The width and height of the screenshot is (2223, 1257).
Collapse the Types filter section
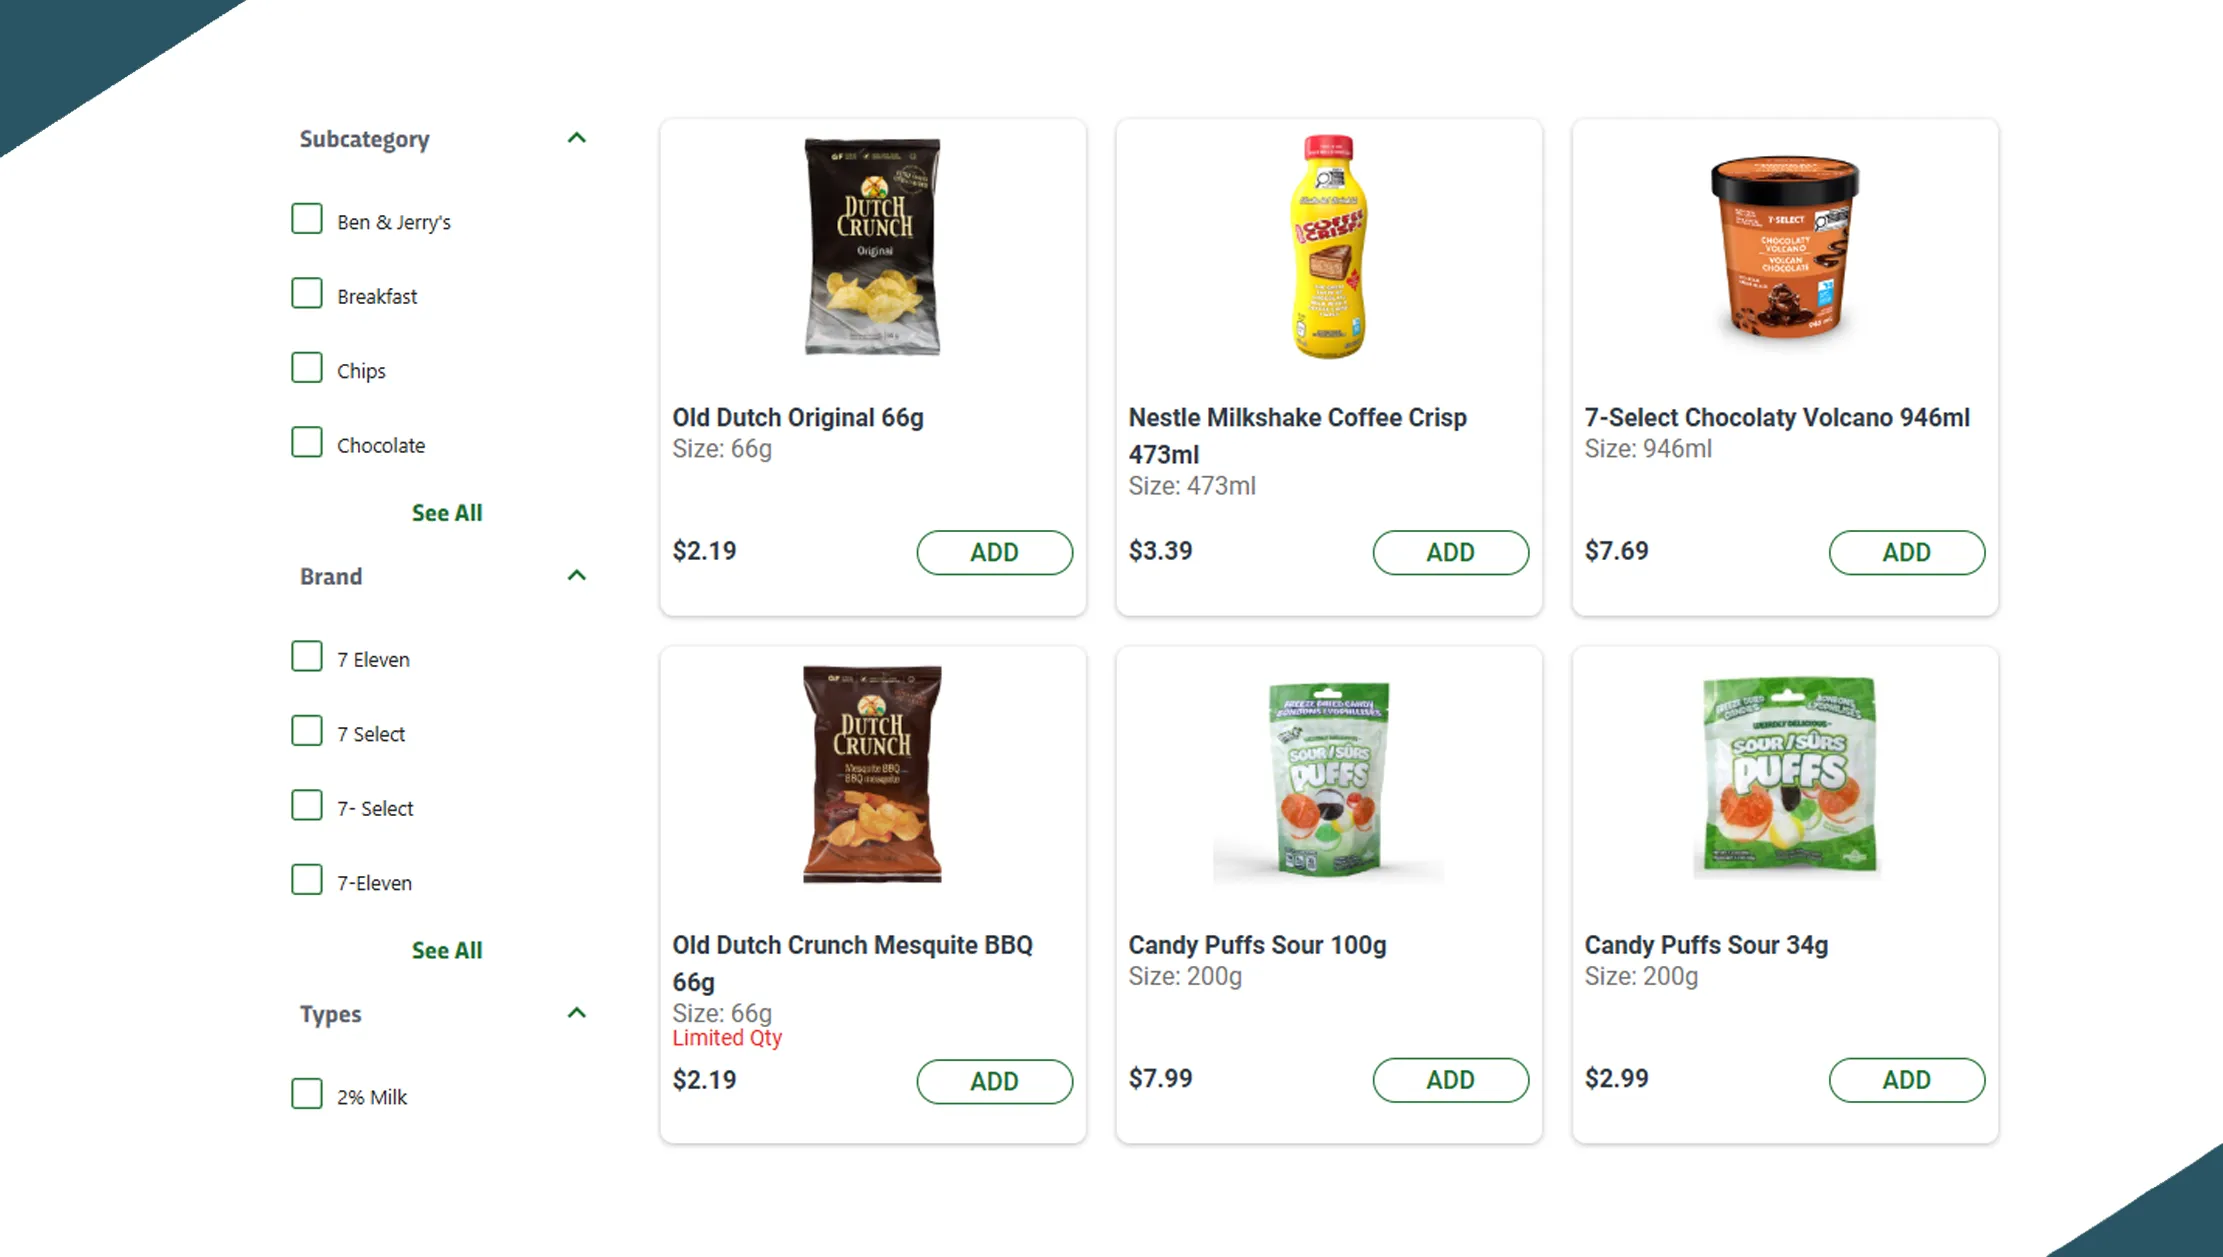pos(577,1013)
